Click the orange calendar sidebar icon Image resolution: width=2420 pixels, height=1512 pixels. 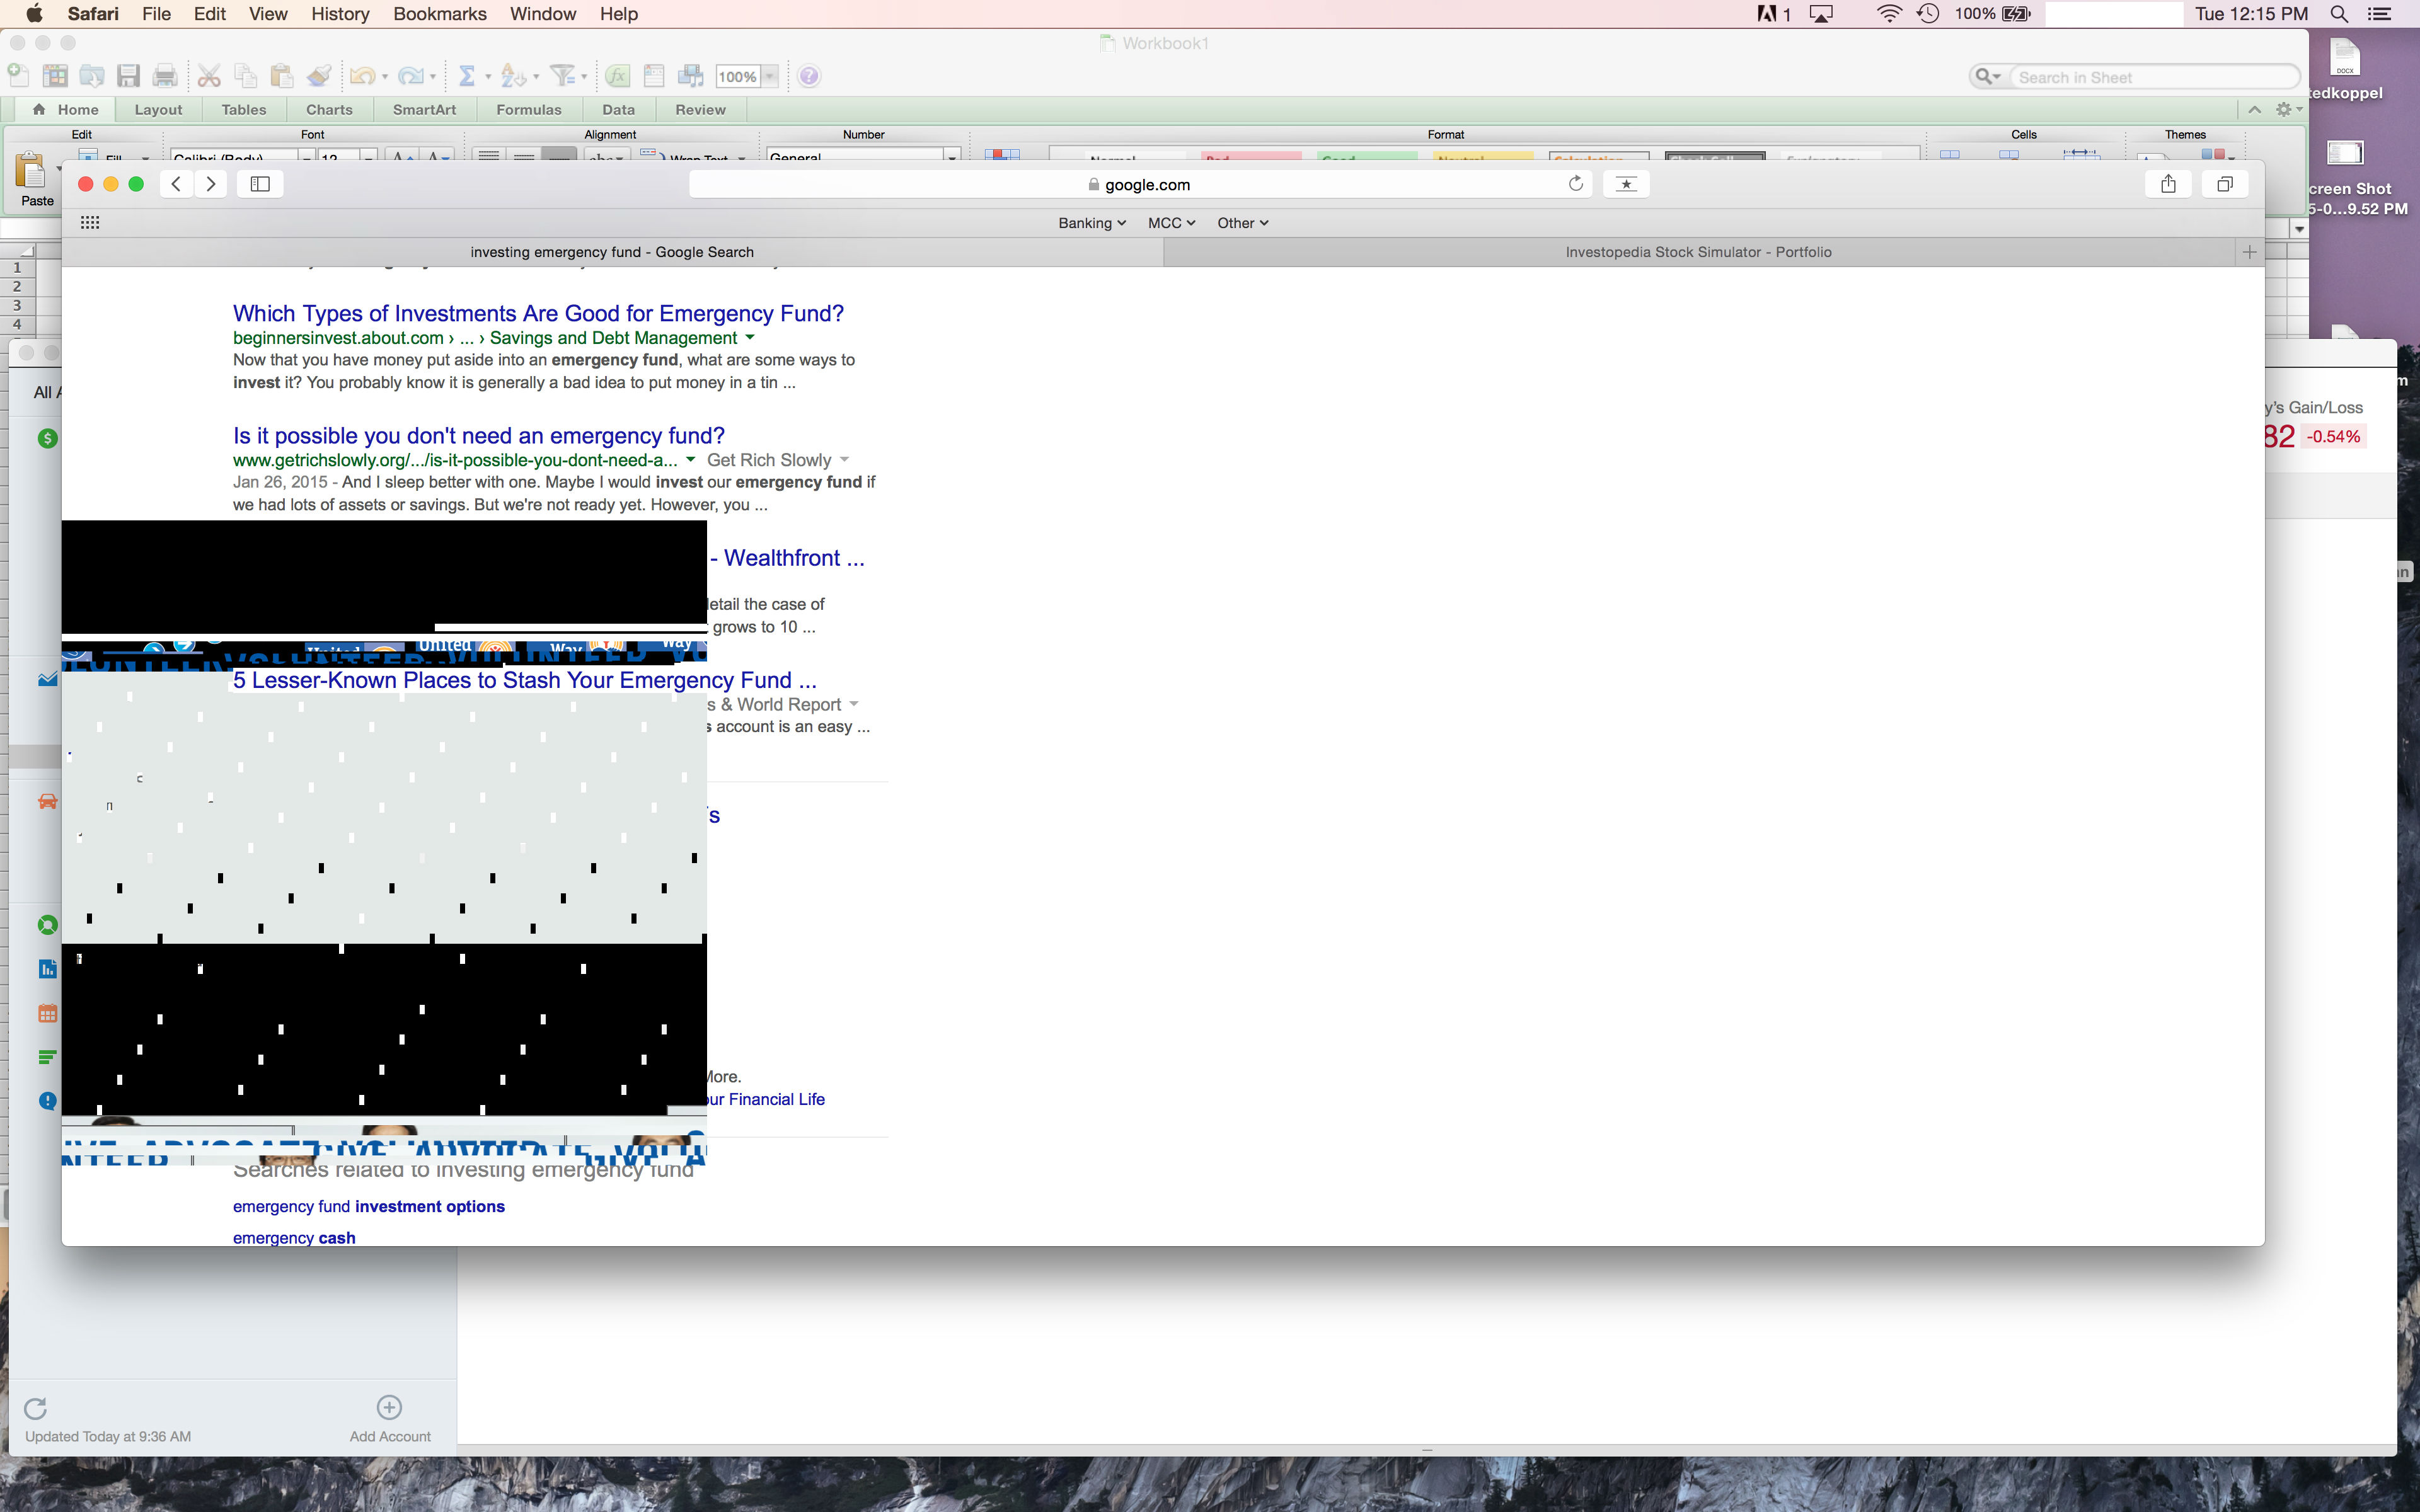pyautogui.click(x=47, y=1014)
